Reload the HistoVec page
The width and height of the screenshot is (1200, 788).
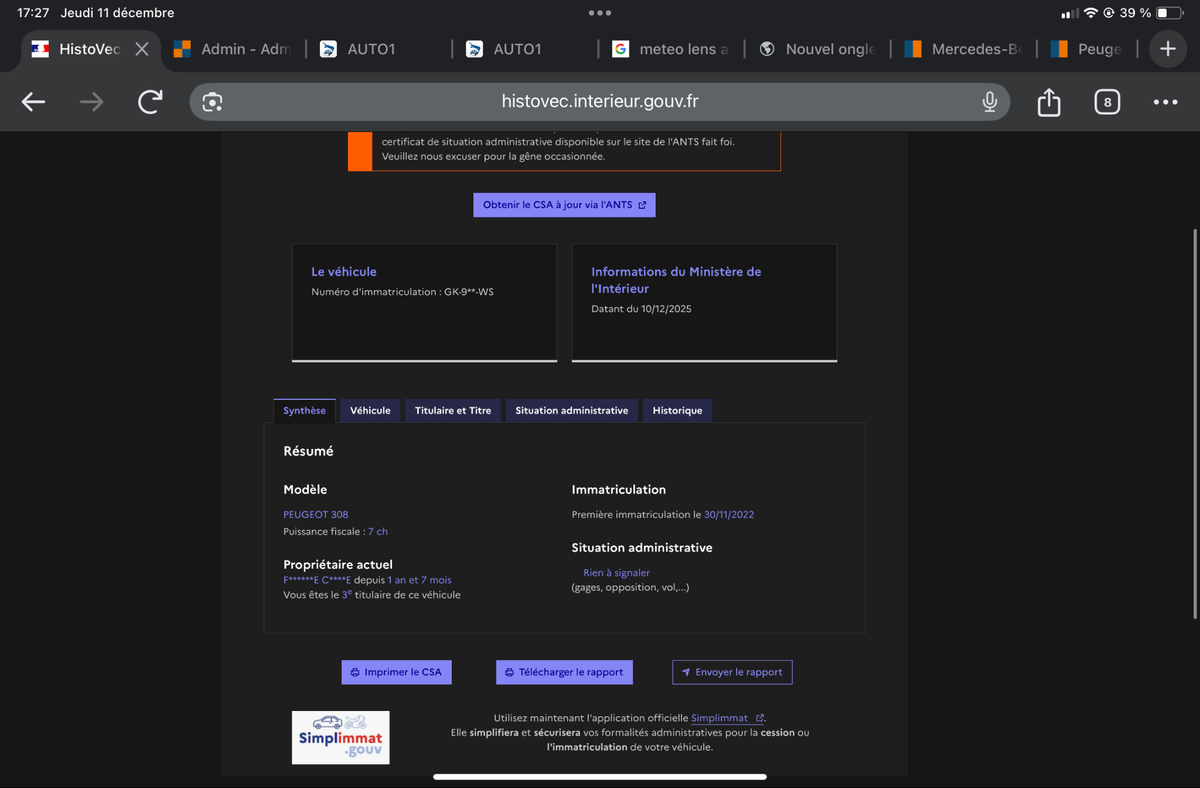coord(150,102)
